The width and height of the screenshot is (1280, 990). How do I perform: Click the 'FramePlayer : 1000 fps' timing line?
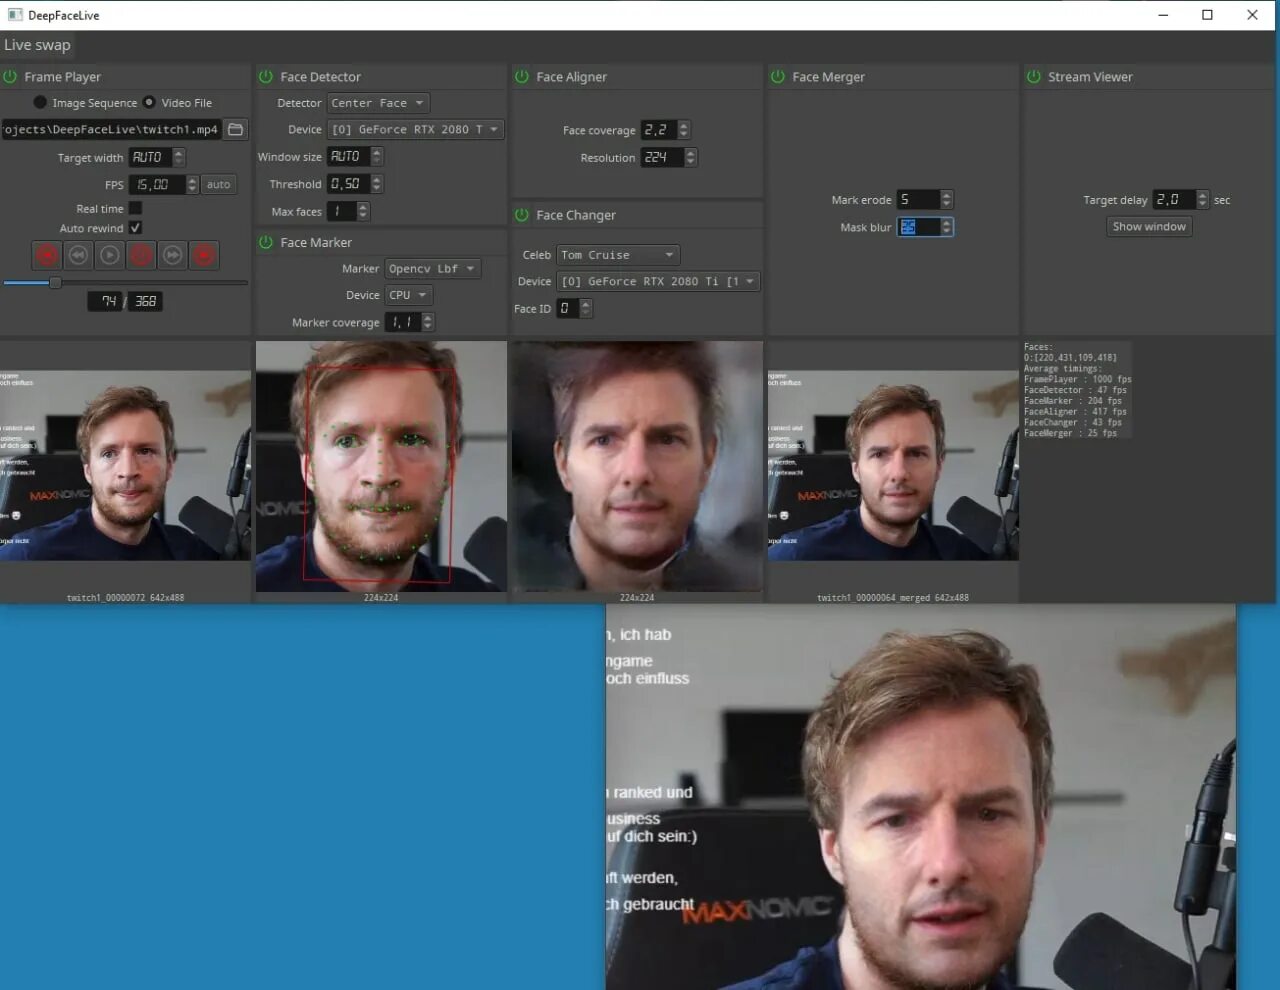[1077, 379]
